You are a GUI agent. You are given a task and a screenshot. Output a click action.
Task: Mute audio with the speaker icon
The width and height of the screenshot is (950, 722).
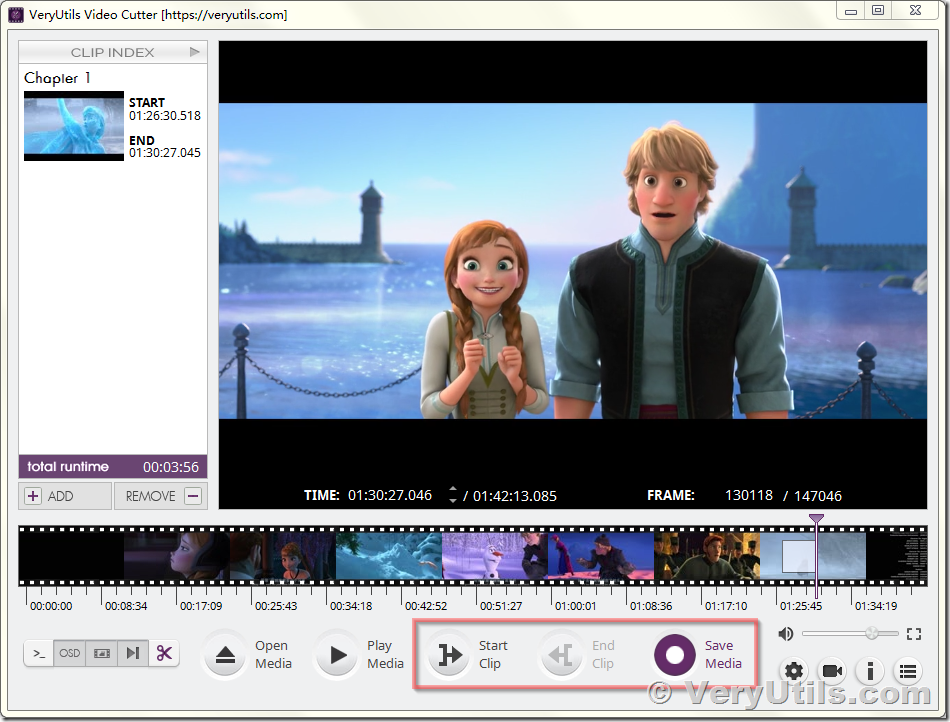click(x=785, y=634)
